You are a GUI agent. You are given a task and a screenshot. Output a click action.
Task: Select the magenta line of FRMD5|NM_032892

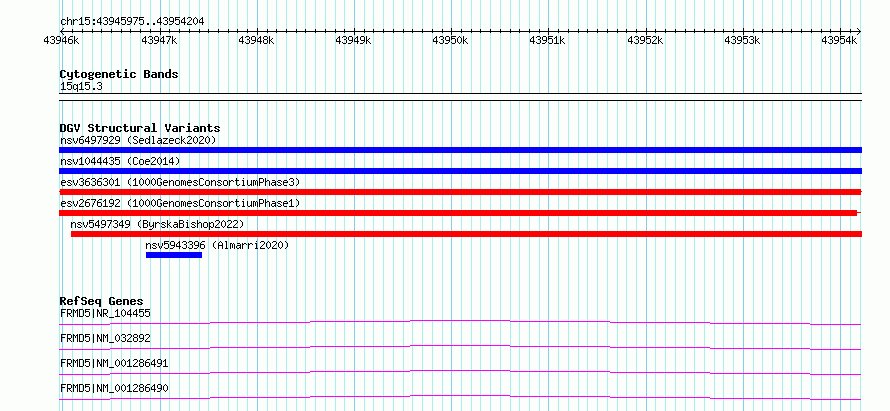(x=460, y=347)
